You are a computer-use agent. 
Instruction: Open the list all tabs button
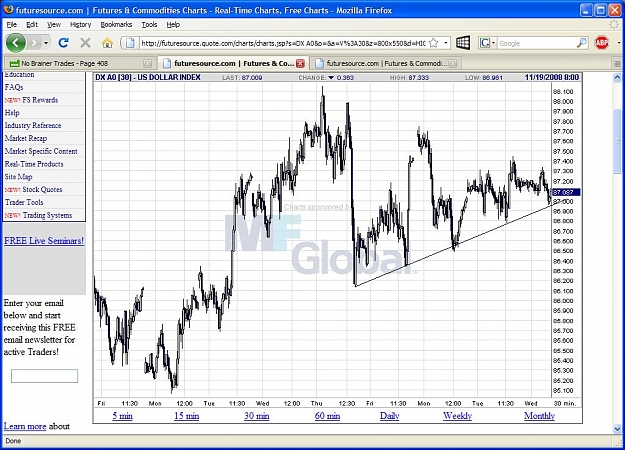617,64
